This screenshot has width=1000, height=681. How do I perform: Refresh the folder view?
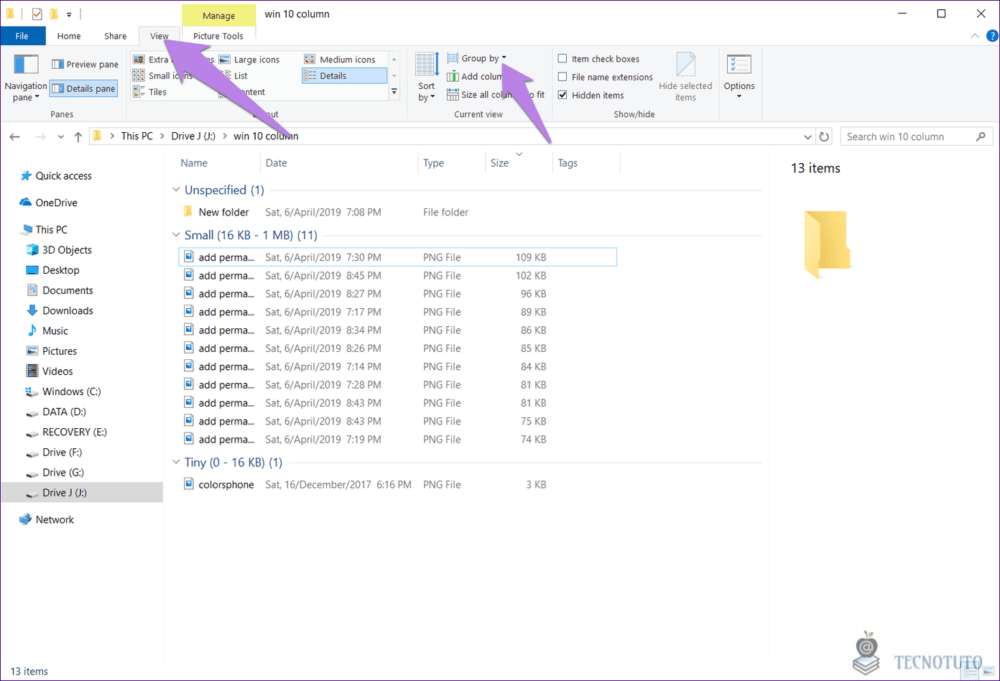coord(824,136)
